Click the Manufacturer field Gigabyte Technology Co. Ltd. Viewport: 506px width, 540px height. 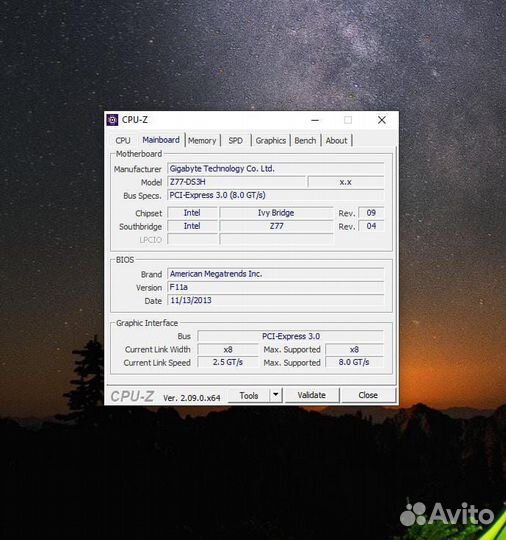[x=276, y=168]
